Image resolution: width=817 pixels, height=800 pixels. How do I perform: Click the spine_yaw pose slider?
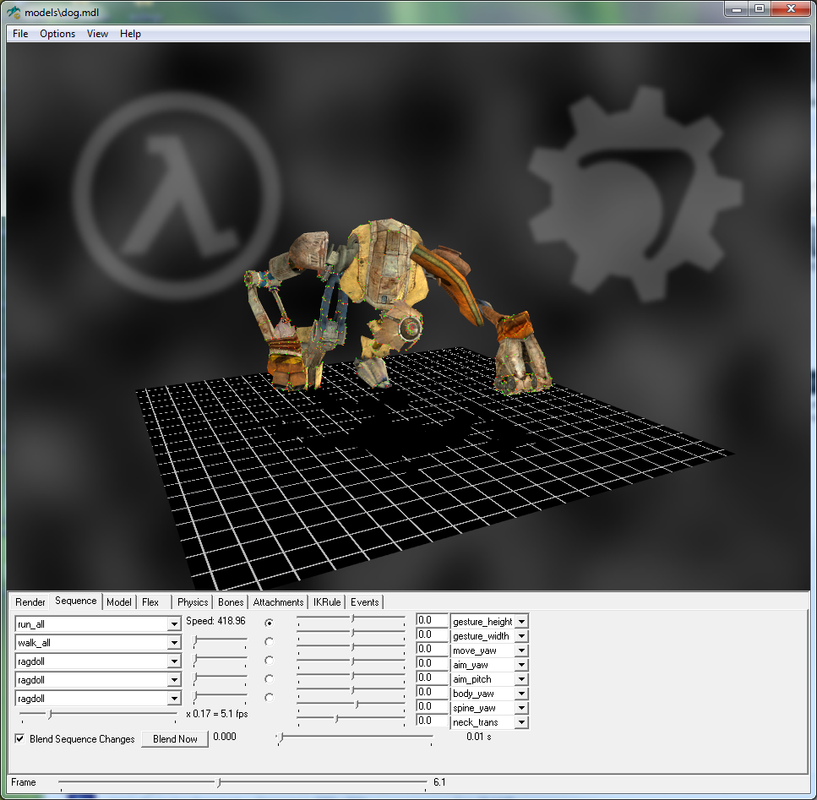351,705
